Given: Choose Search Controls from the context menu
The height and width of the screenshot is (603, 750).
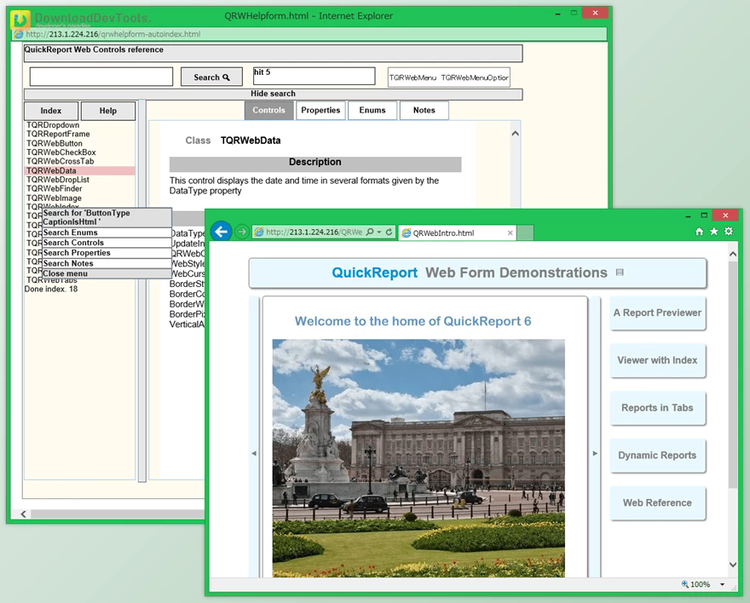Looking at the screenshot, I should tap(107, 243).
